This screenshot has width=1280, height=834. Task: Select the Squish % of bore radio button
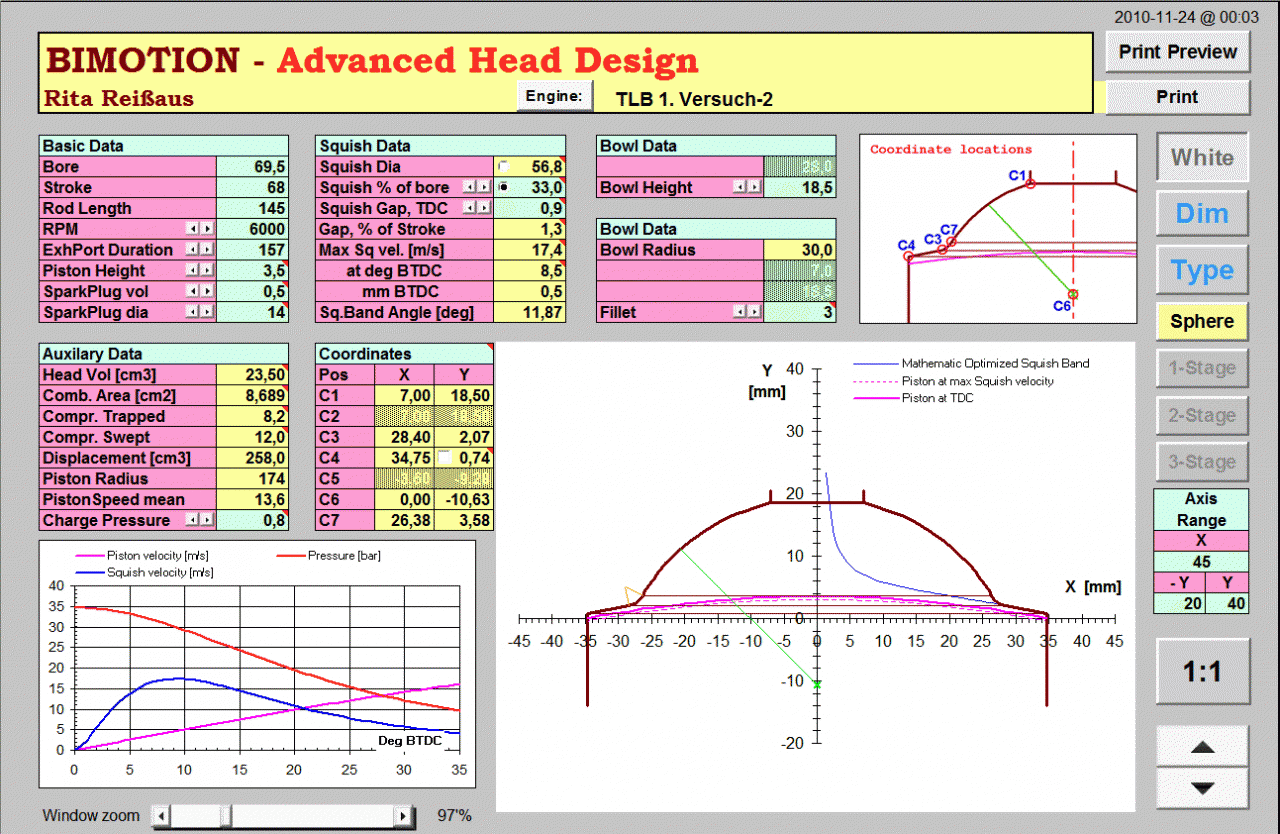coord(503,187)
